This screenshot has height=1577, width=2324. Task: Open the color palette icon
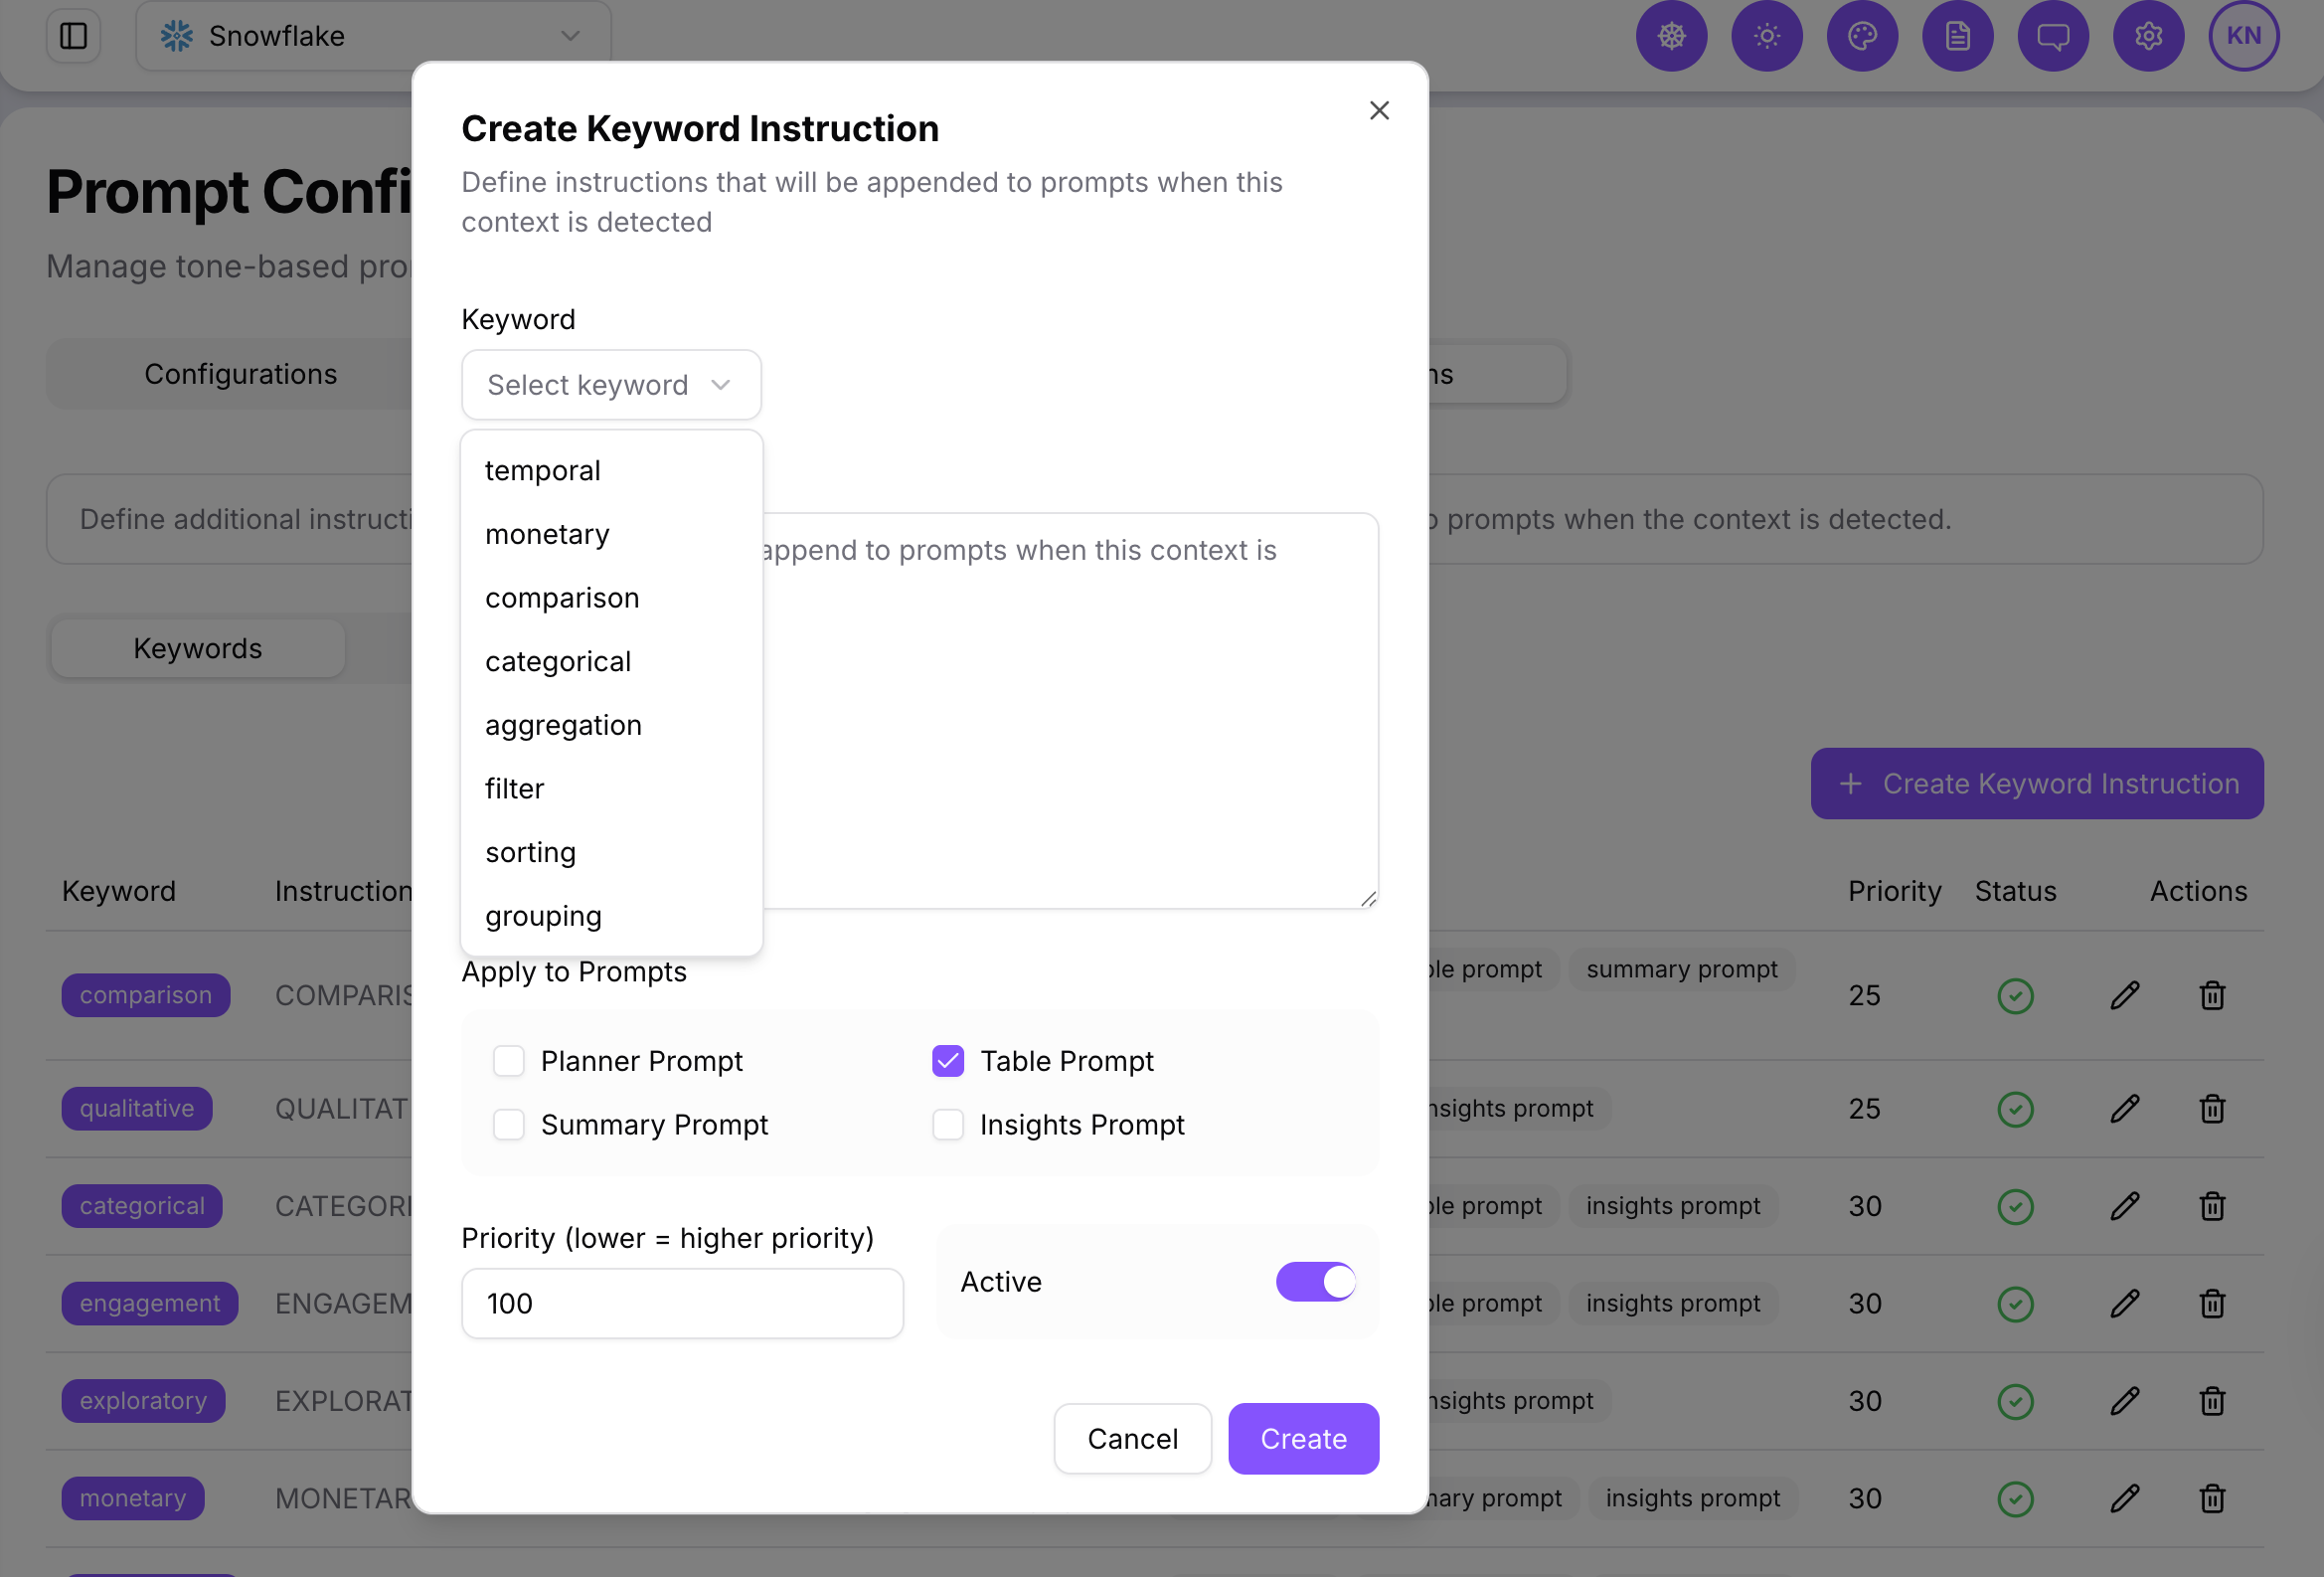(1862, 36)
